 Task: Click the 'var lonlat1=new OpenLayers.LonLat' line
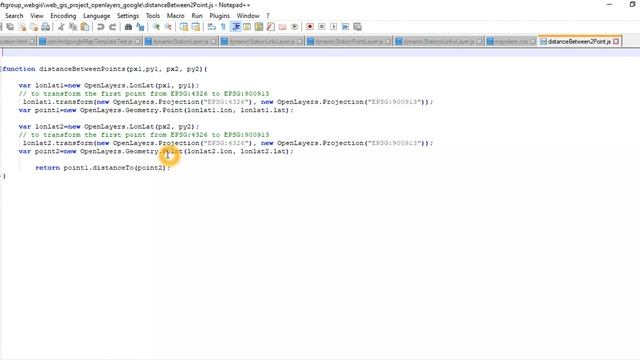pyautogui.click(x=109, y=85)
